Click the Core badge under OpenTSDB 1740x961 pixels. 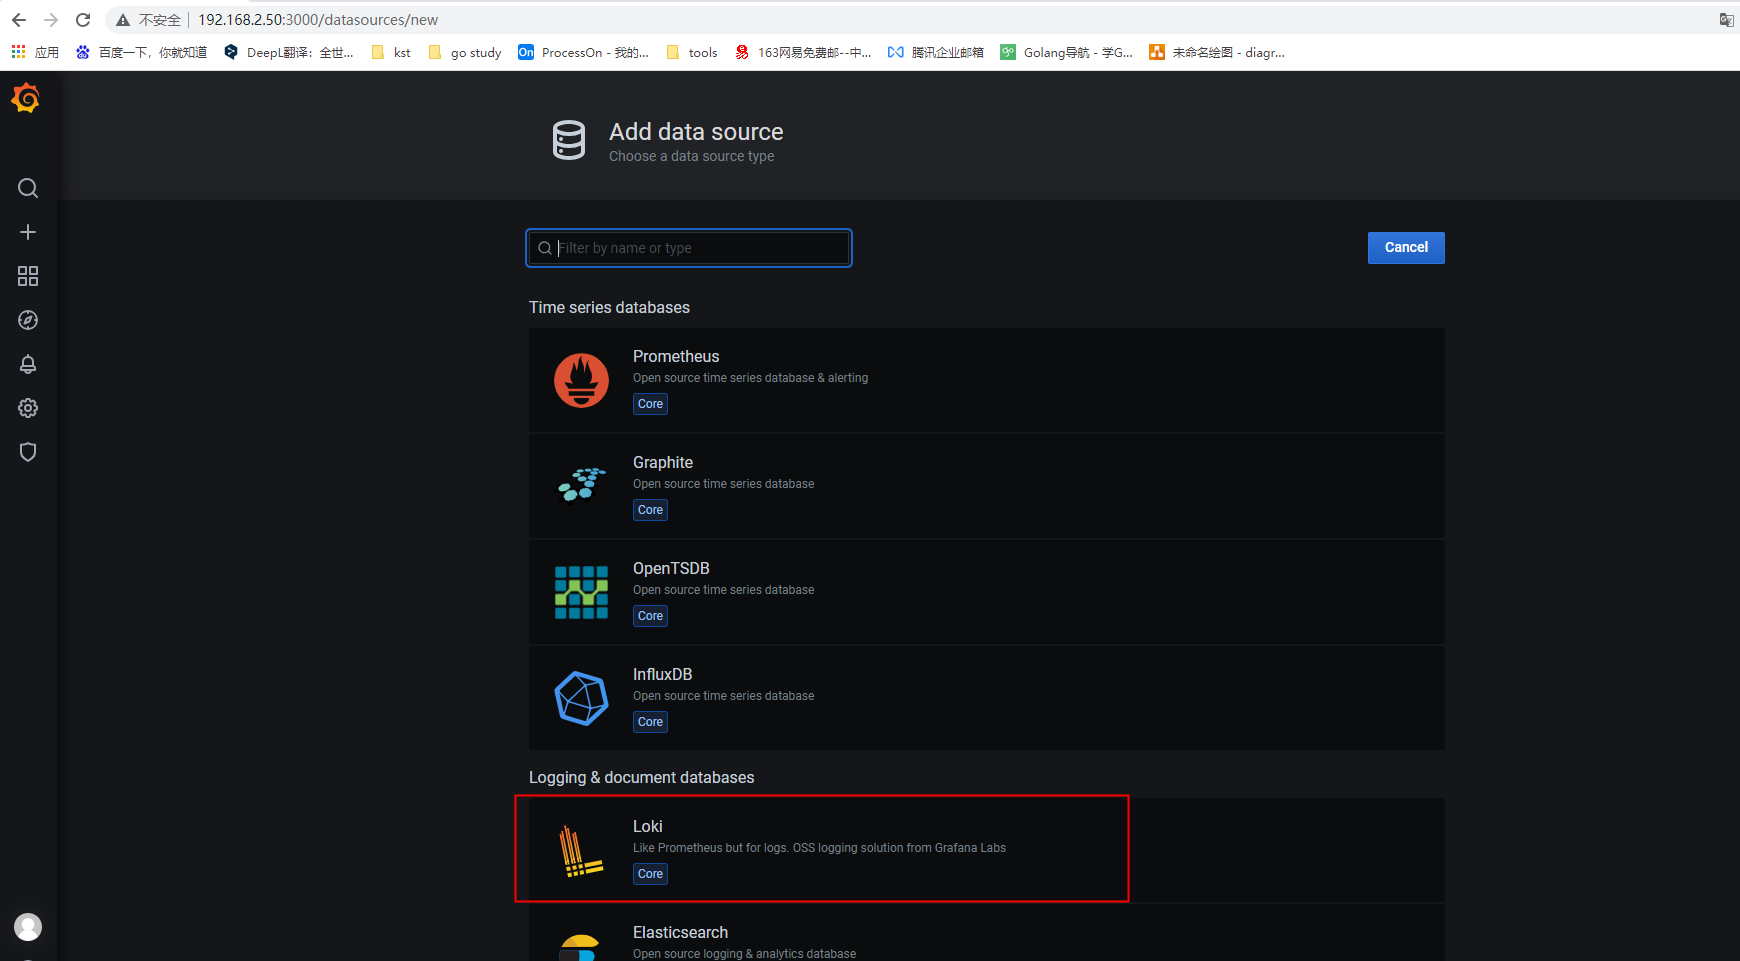(650, 616)
